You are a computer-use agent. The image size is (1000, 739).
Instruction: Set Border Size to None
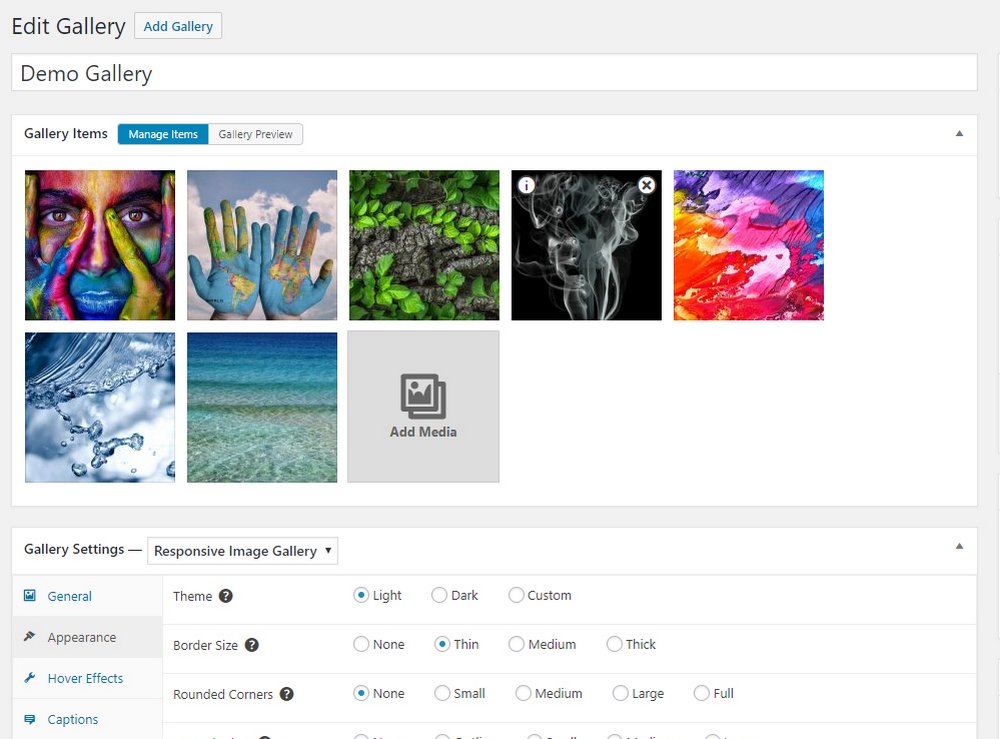point(361,644)
